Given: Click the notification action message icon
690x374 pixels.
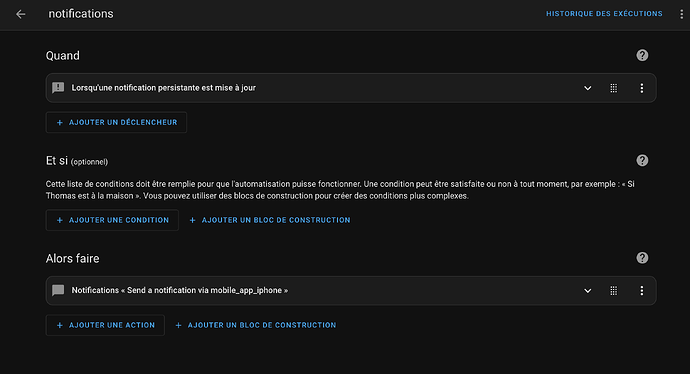Looking at the screenshot, I should pos(58,290).
